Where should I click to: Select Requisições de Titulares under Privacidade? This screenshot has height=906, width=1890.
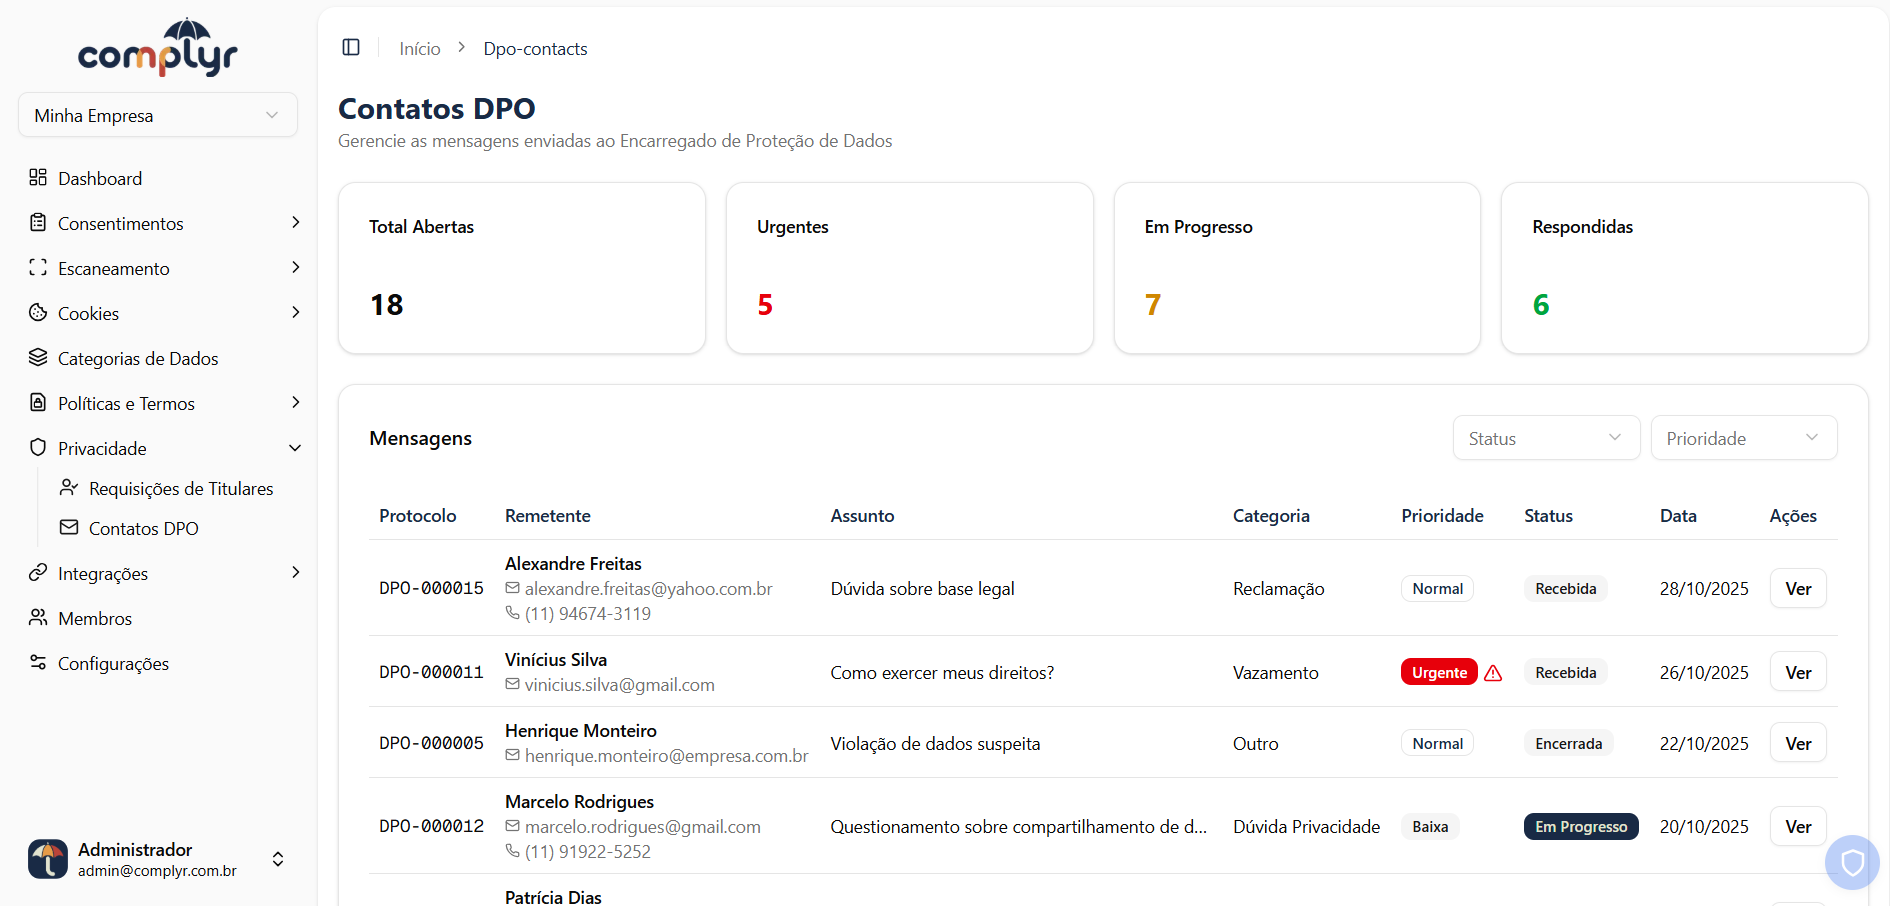[x=181, y=488]
